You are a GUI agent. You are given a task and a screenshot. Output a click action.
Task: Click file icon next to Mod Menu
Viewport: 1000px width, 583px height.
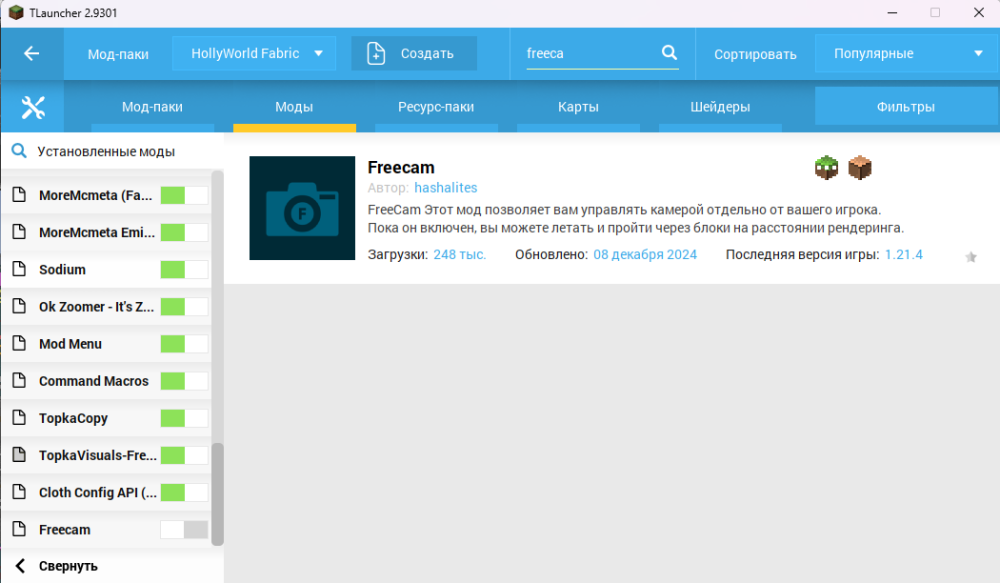(20, 343)
